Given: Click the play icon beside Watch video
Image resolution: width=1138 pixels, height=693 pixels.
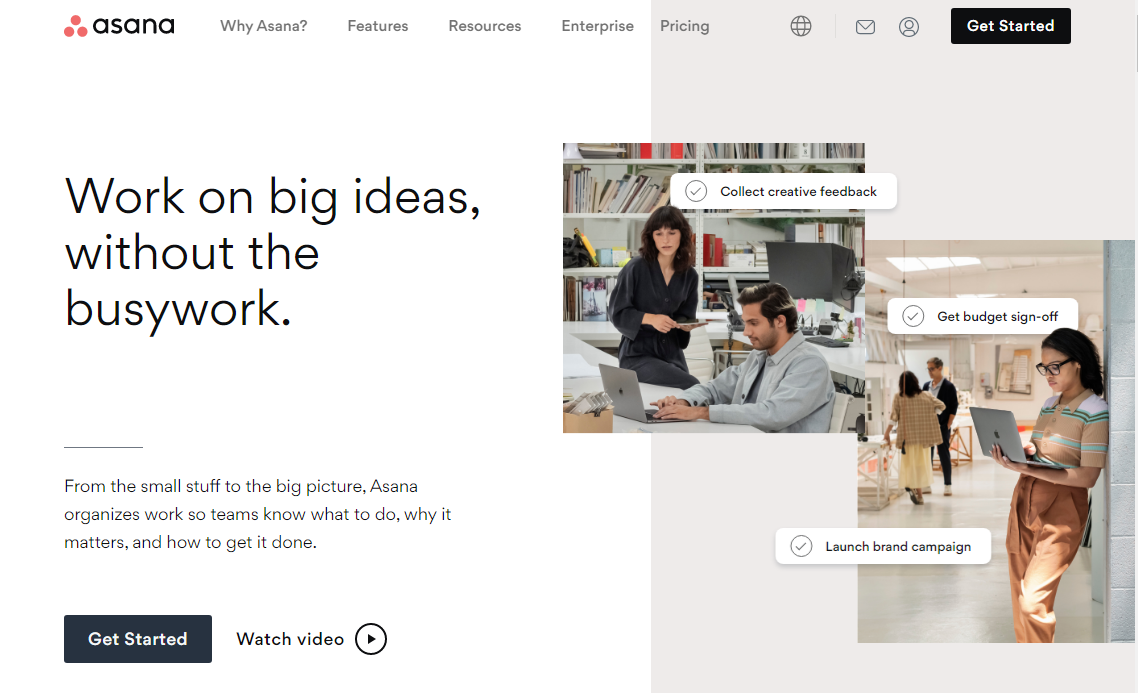Looking at the screenshot, I should (371, 639).
